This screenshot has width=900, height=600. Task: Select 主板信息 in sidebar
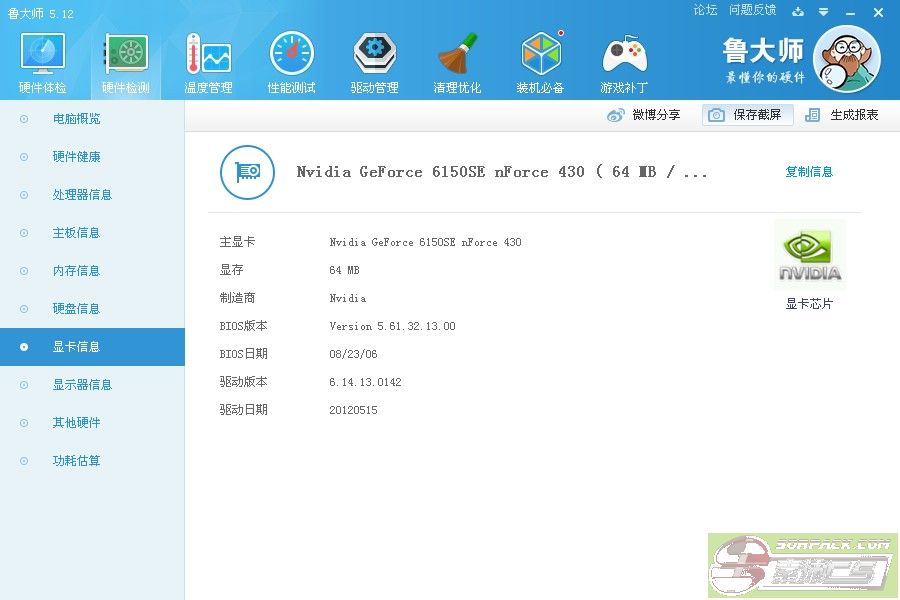(92, 233)
